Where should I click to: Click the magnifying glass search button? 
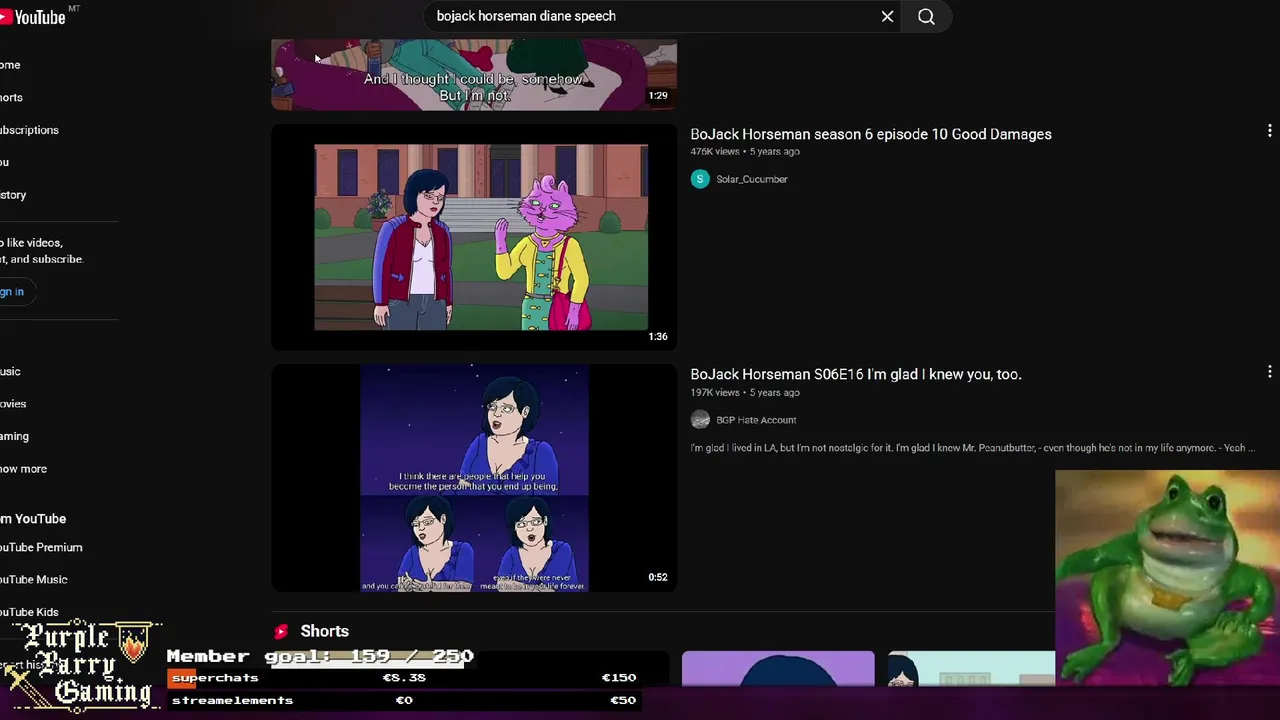926,16
